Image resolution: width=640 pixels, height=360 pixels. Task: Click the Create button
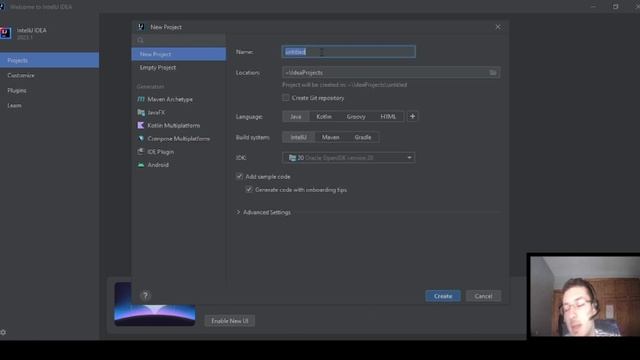click(x=443, y=296)
